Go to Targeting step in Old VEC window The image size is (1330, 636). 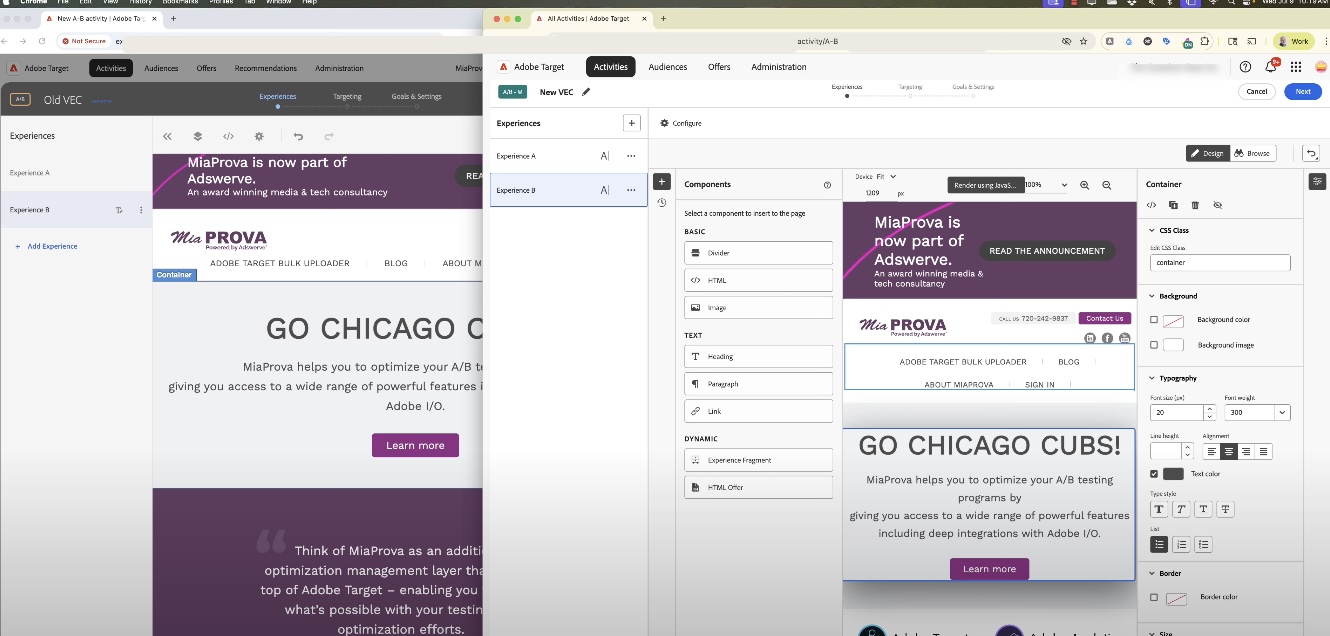coord(347,97)
